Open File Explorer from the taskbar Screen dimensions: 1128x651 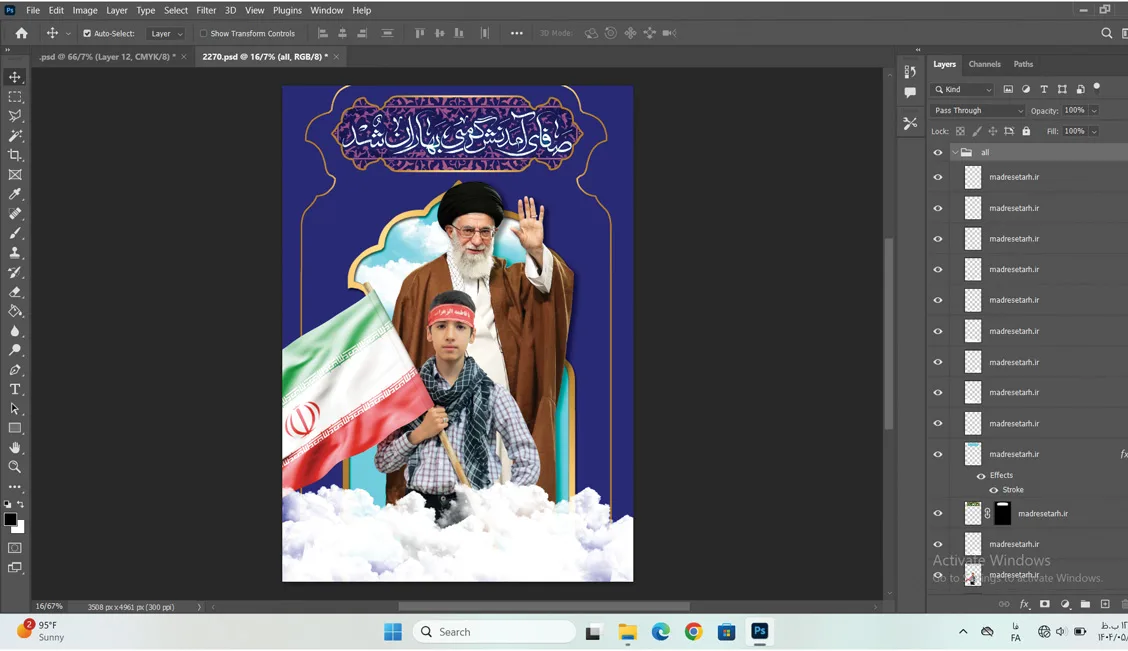(x=627, y=632)
